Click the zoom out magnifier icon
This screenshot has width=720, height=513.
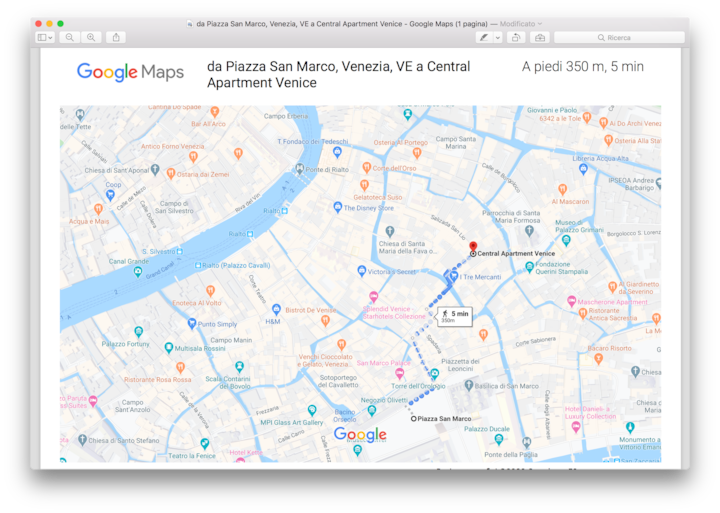[x=70, y=37]
